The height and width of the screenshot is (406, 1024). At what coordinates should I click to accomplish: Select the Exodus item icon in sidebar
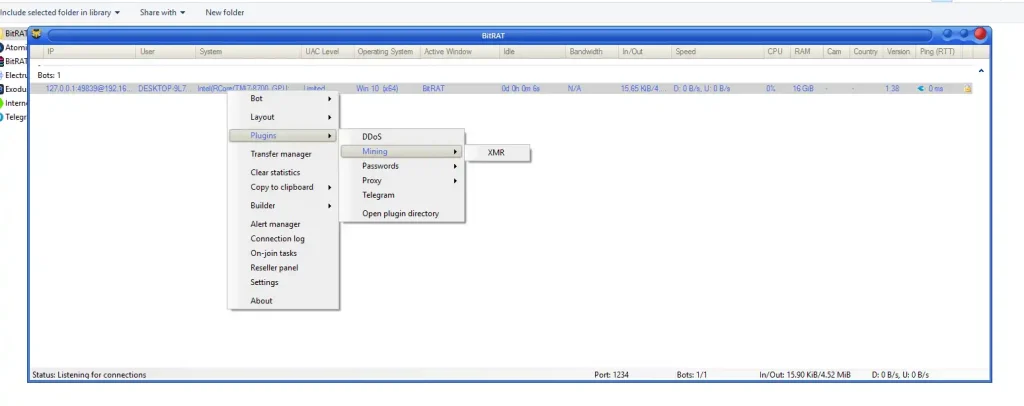point(3,87)
